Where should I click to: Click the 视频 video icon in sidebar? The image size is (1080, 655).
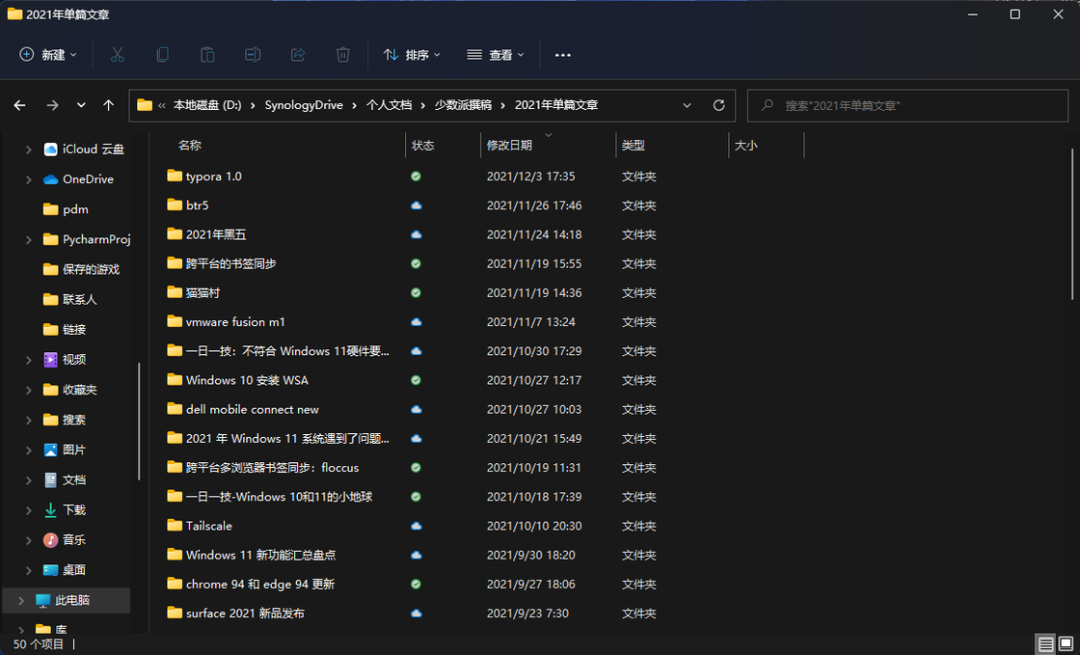(50, 360)
